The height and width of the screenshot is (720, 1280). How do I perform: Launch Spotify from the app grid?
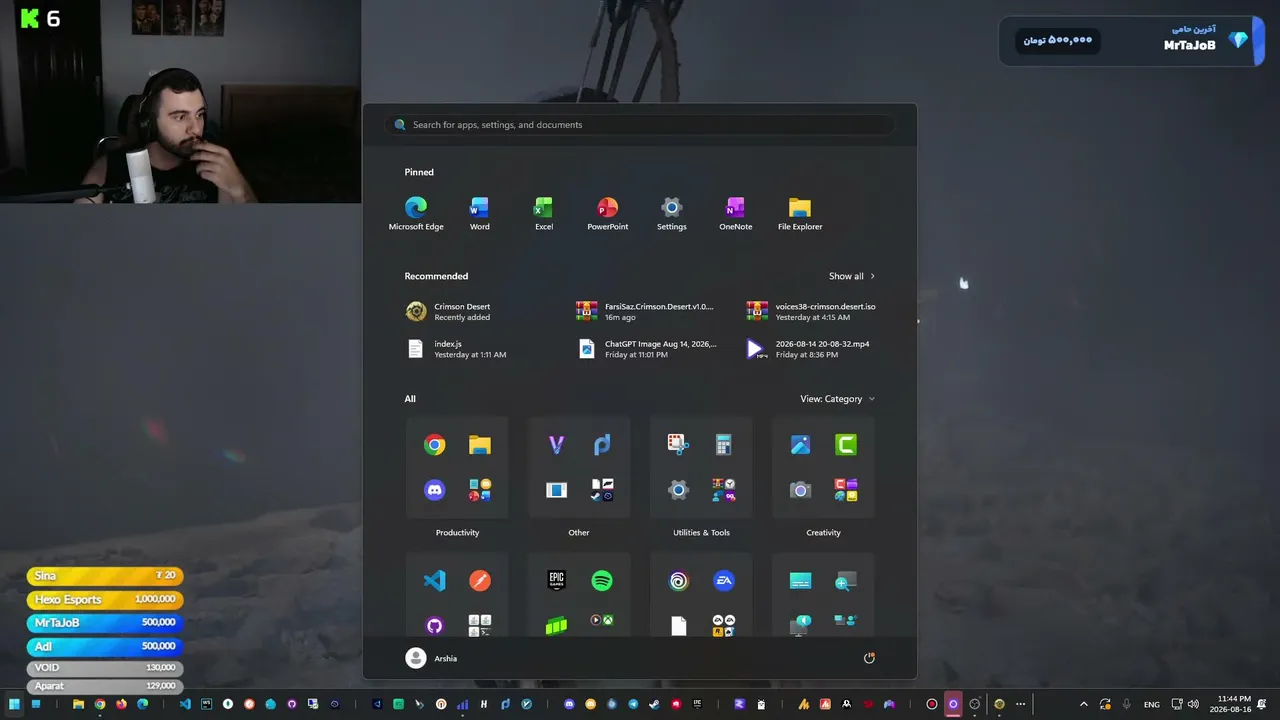[x=602, y=581]
